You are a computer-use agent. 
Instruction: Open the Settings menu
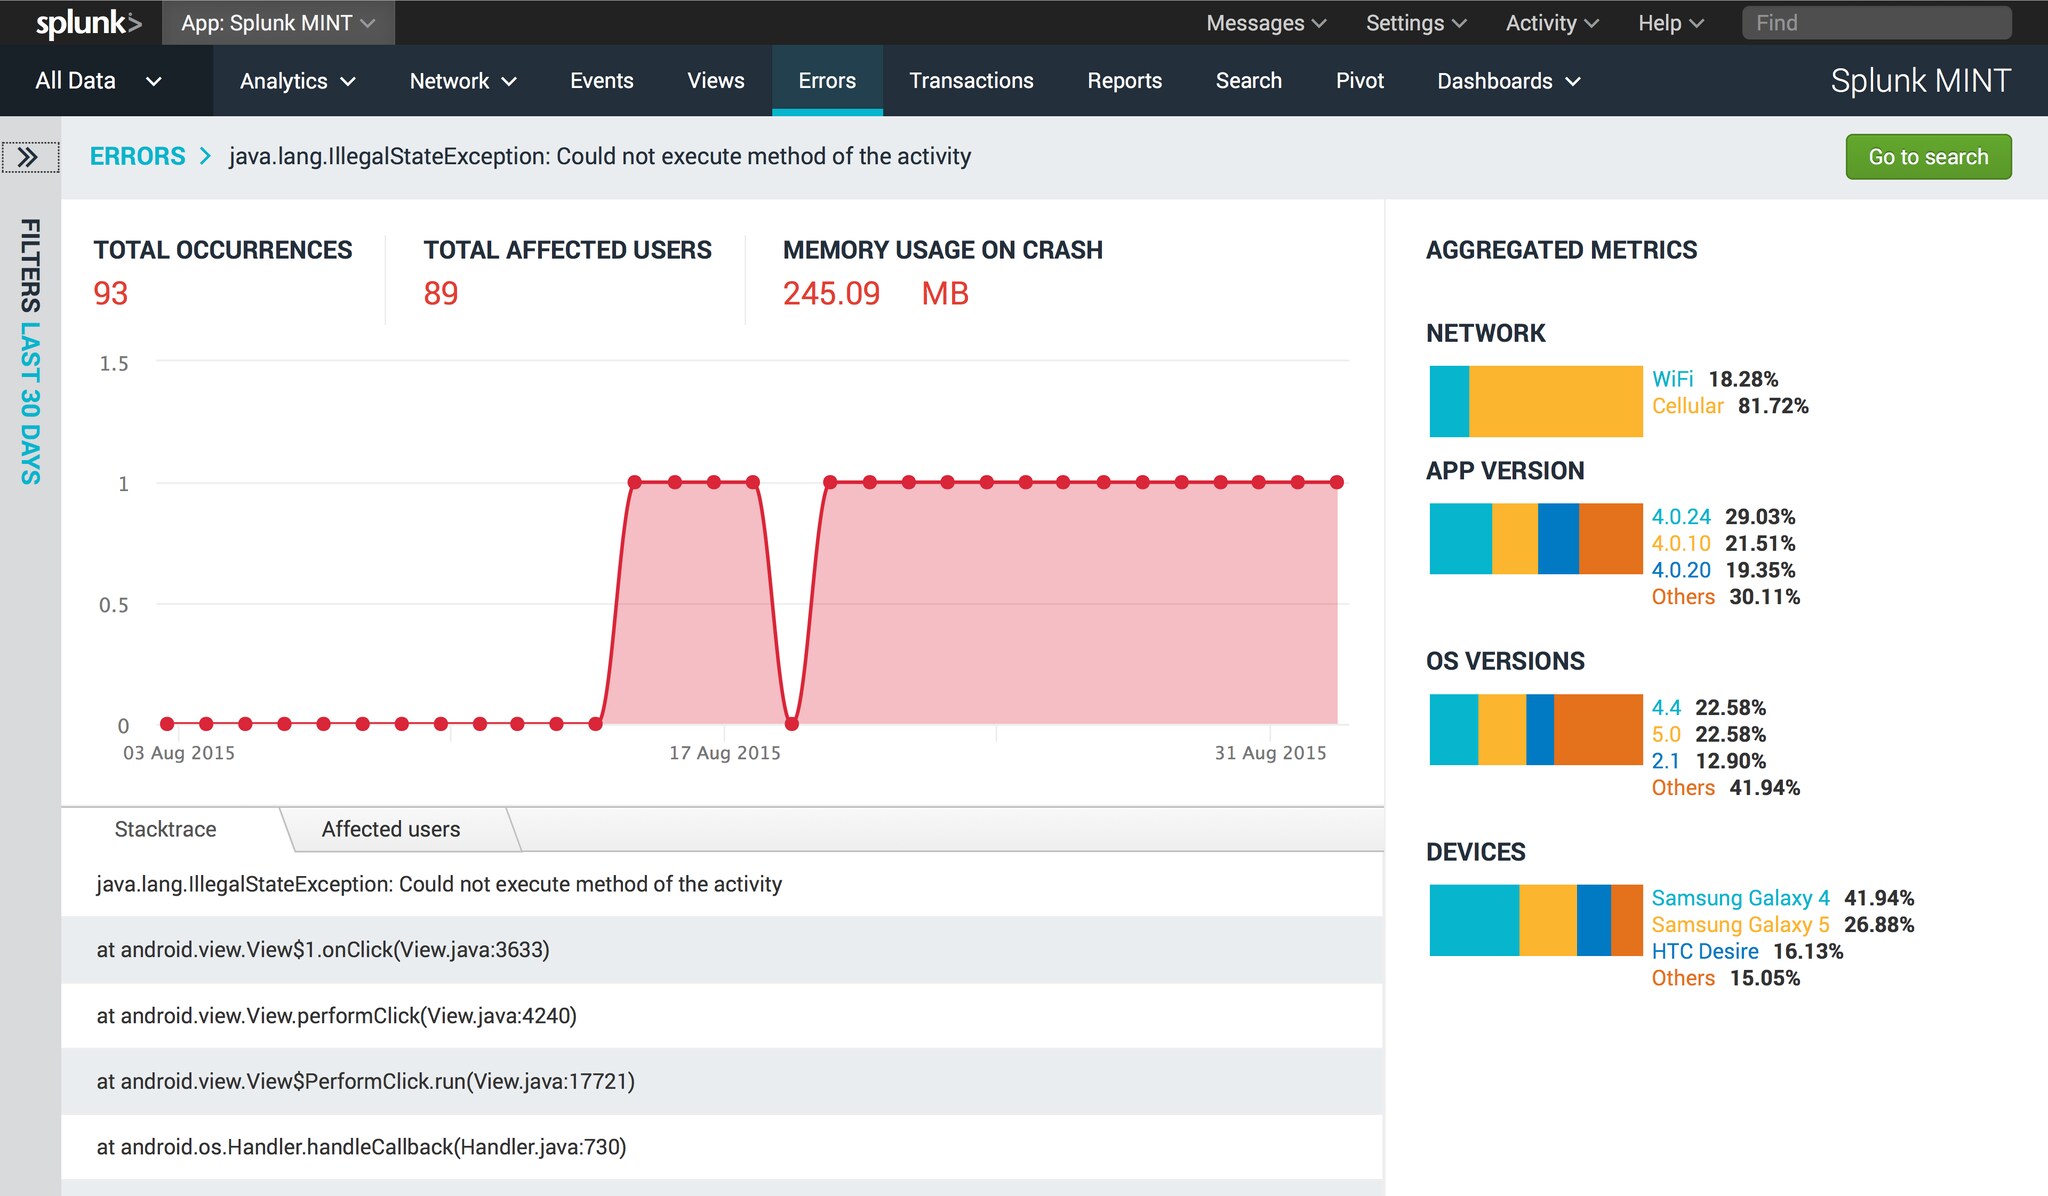click(1416, 23)
